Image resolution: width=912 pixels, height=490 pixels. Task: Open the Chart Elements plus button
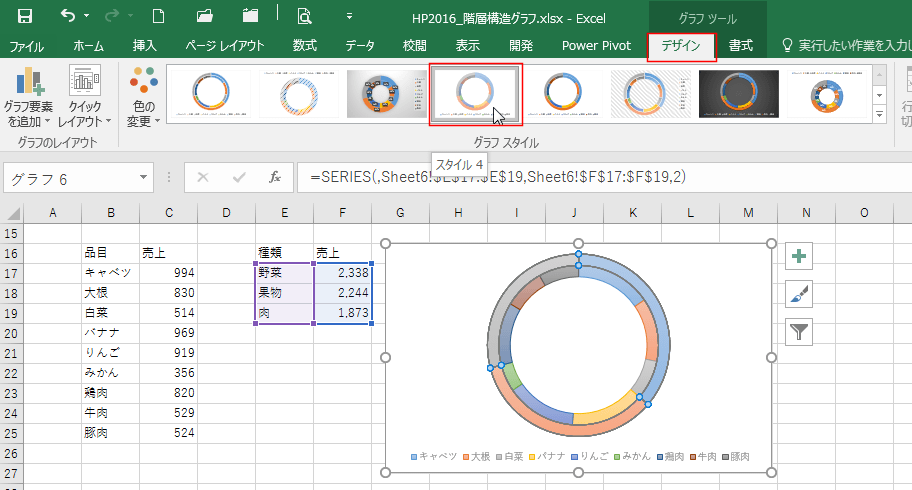(x=800, y=256)
